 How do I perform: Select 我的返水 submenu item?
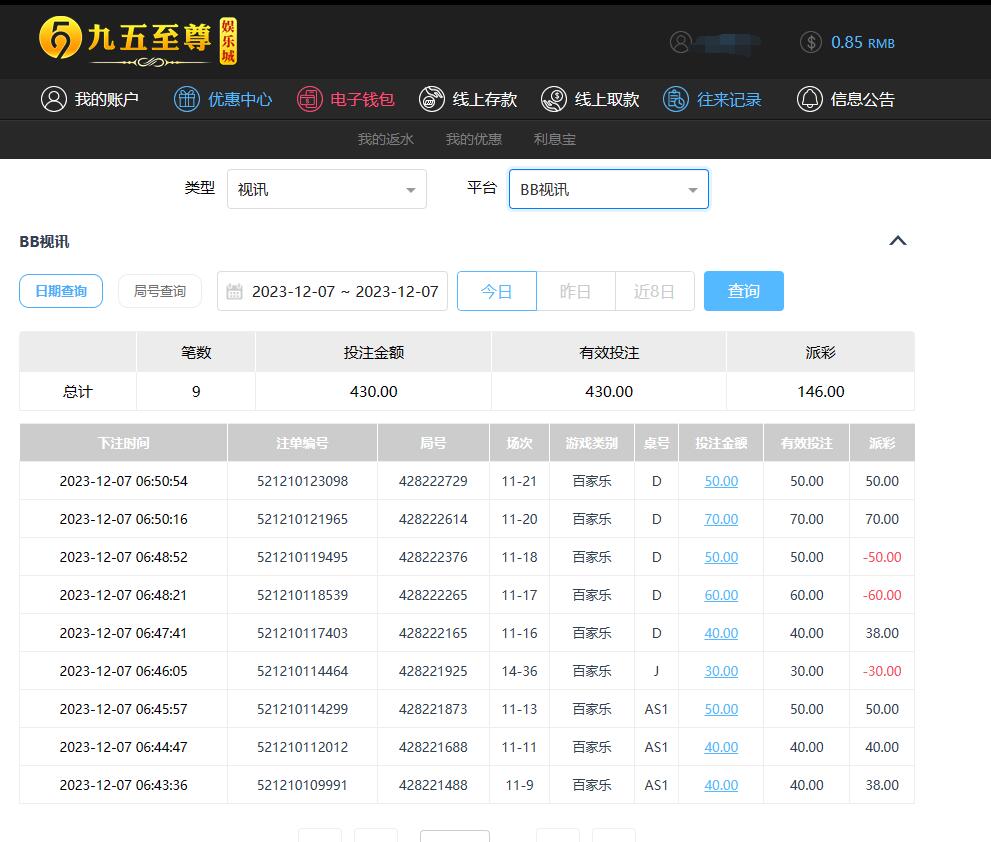(x=386, y=139)
